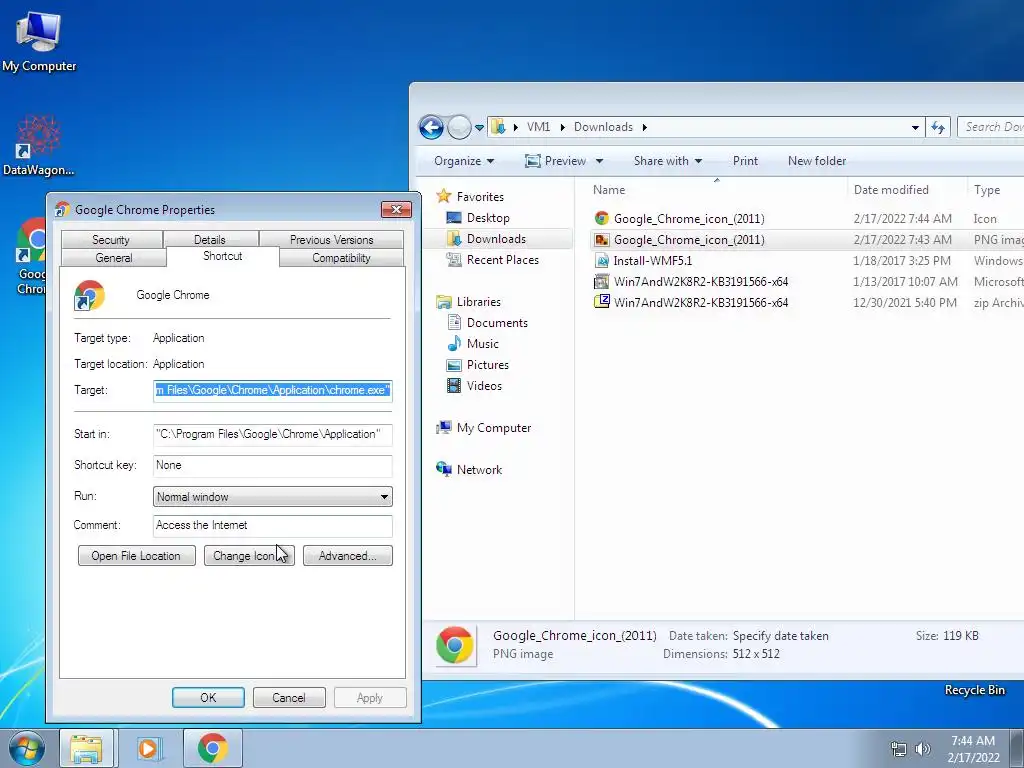Screen dimensions: 1024x768
Task: Open the DataWagon desktop shortcut
Action: click(x=38, y=146)
